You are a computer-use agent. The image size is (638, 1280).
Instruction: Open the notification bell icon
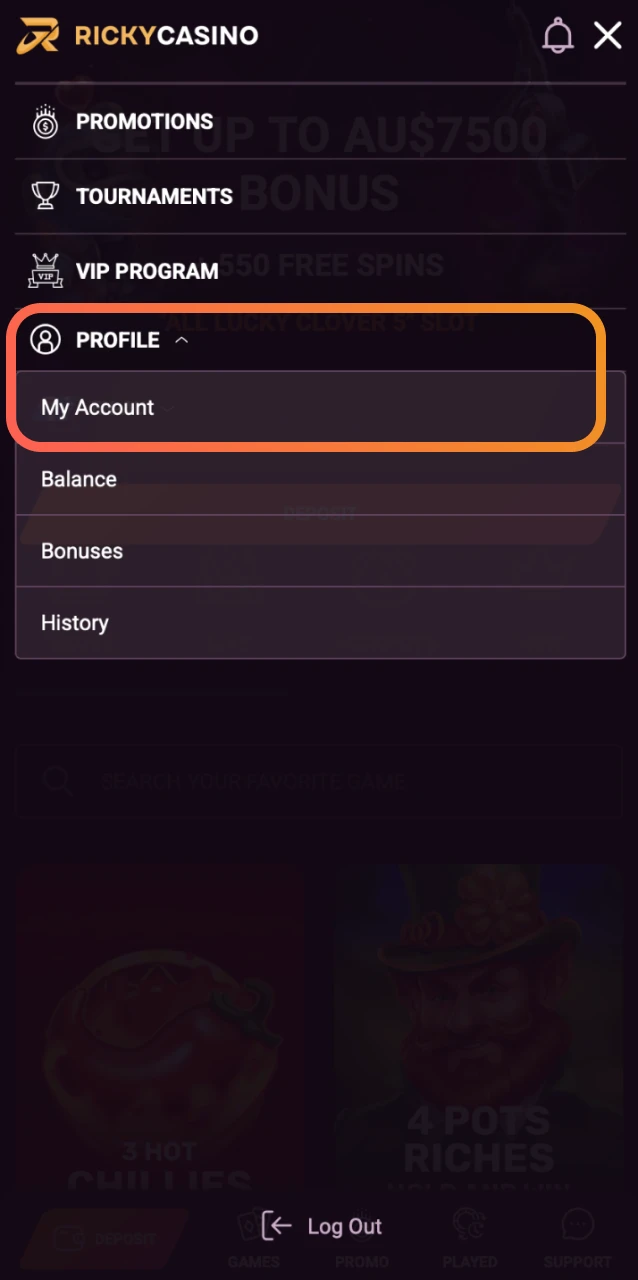tap(559, 35)
